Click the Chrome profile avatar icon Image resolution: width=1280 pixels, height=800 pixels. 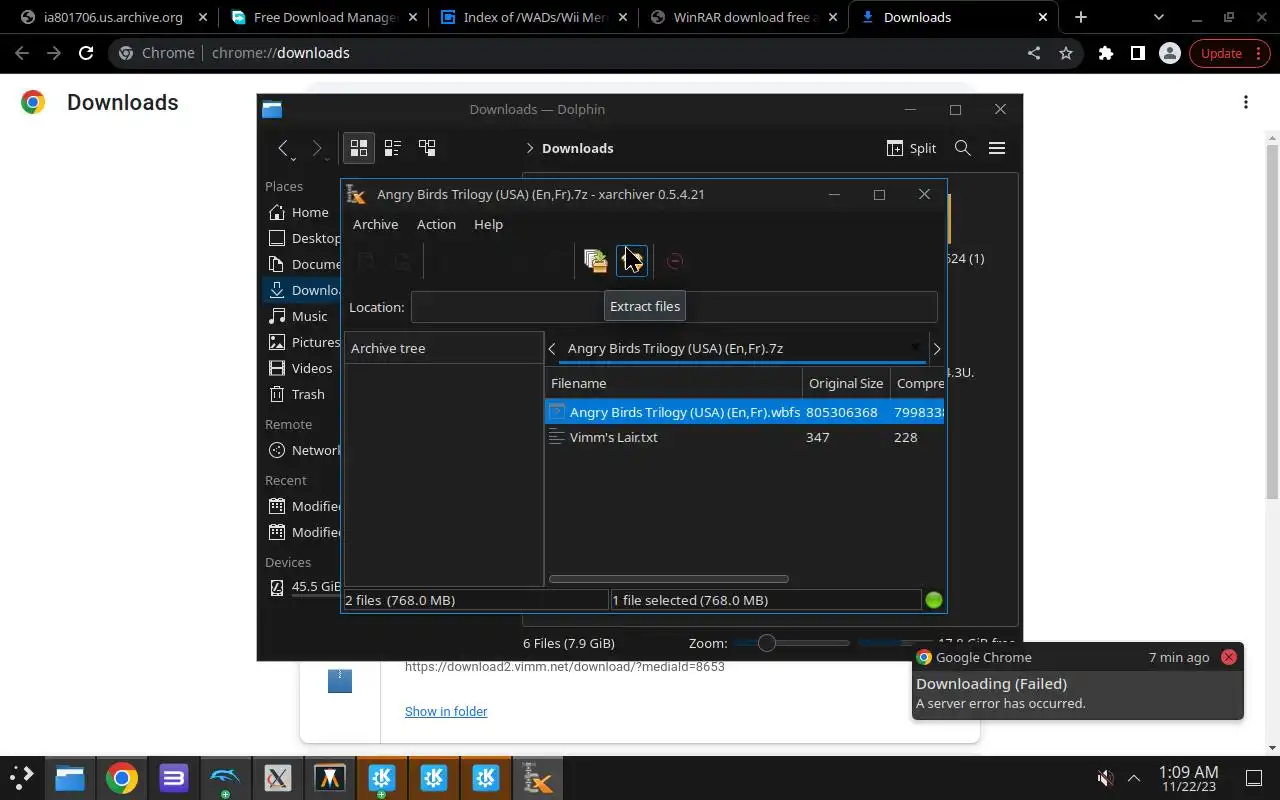(x=1170, y=53)
